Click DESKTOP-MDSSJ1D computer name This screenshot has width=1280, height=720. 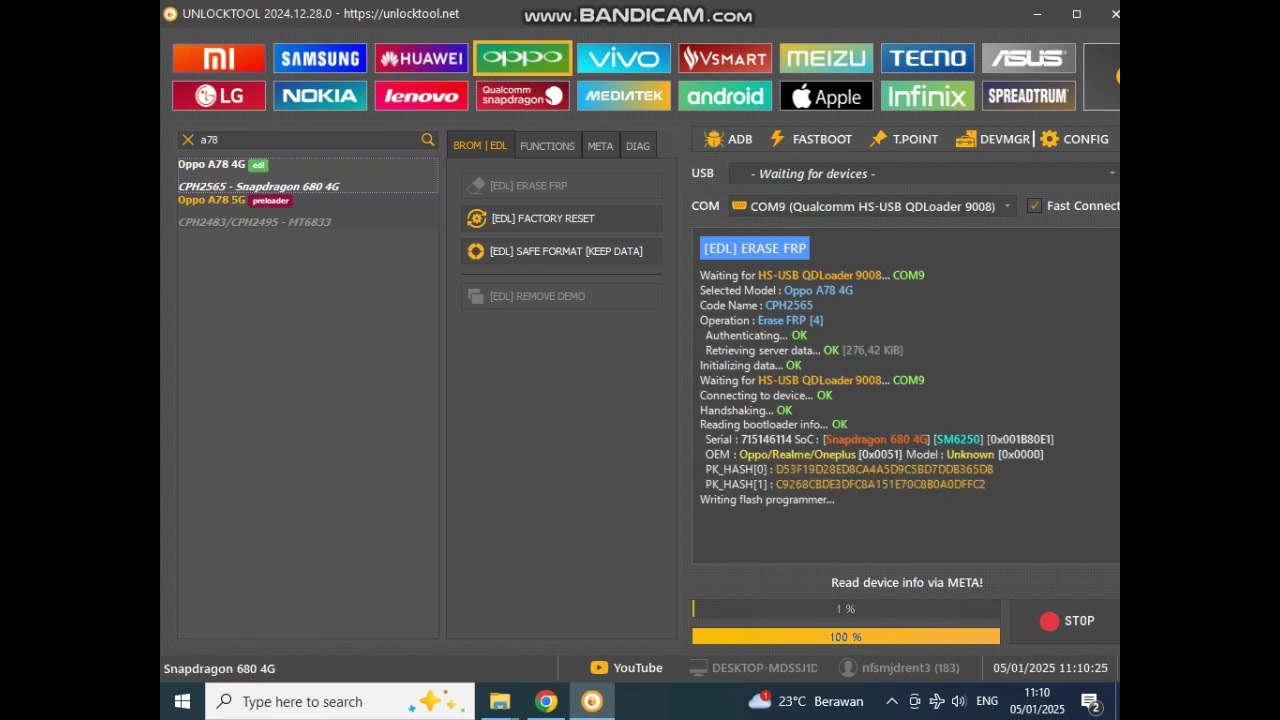tap(755, 668)
